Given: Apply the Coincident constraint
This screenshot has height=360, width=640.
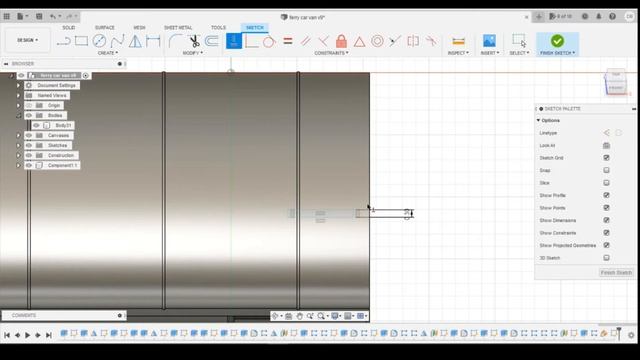Looking at the screenshot, I should (252, 41).
